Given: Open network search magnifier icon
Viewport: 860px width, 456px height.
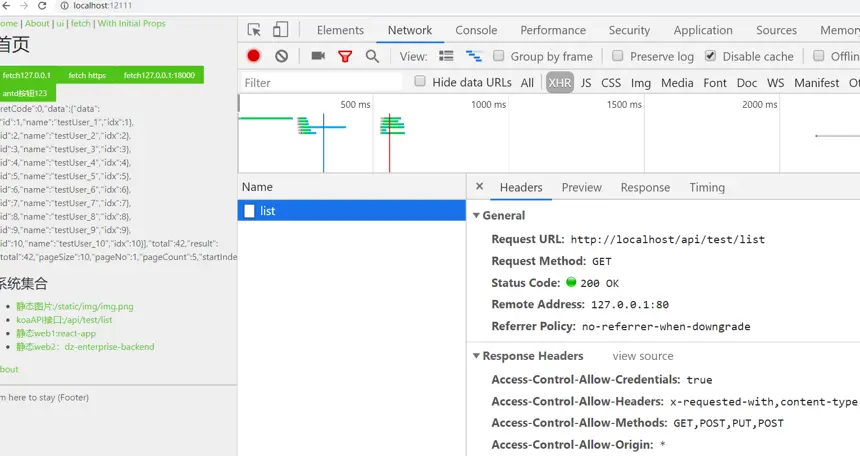Looking at the screenshot, I should pos(372,57).
